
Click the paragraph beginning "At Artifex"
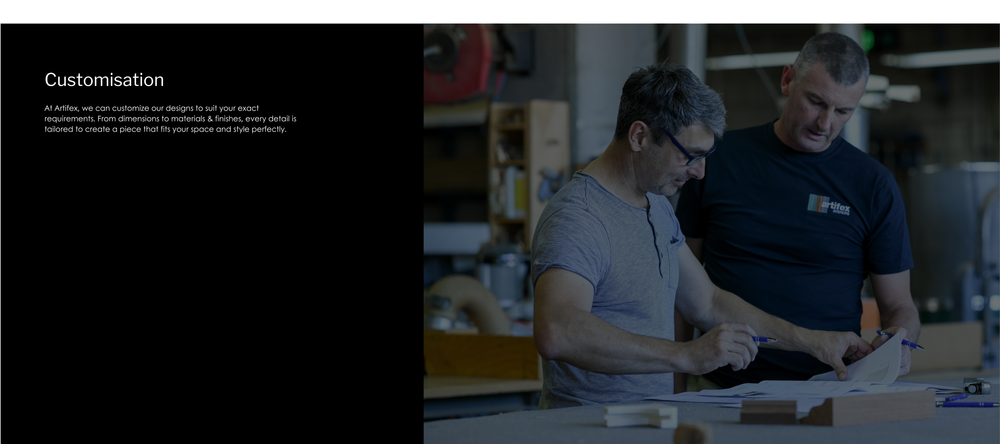point(170,118)
